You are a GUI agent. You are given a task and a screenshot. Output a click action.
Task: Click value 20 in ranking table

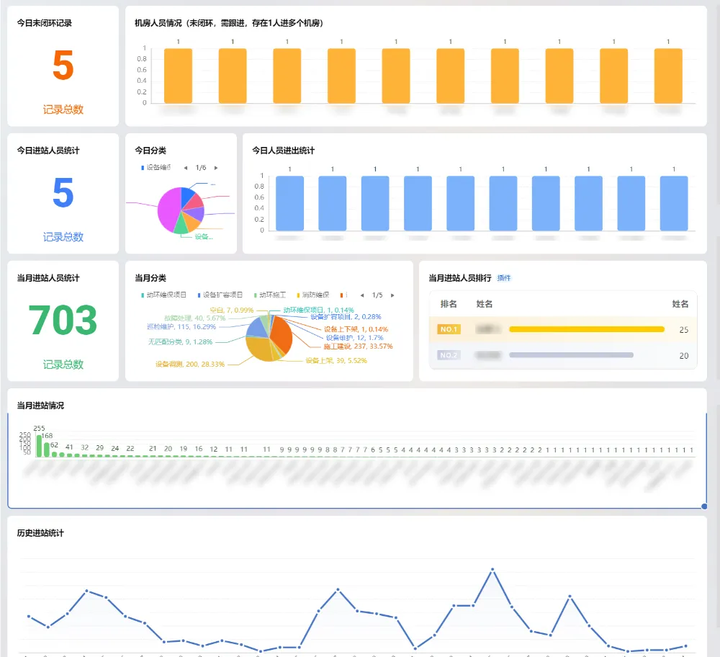684,356
